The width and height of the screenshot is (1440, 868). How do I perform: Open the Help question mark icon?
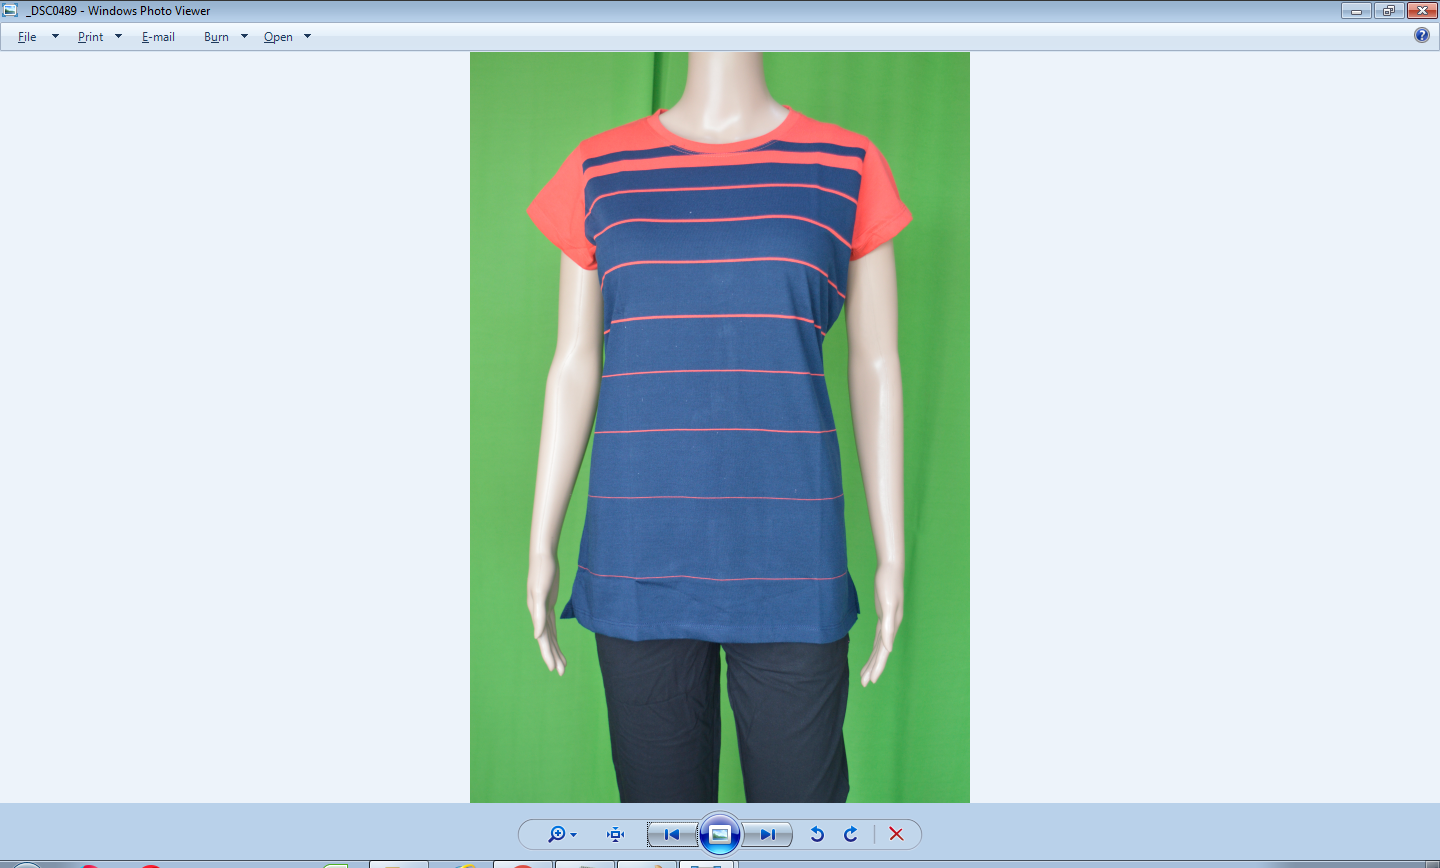tap(1422, 36)
